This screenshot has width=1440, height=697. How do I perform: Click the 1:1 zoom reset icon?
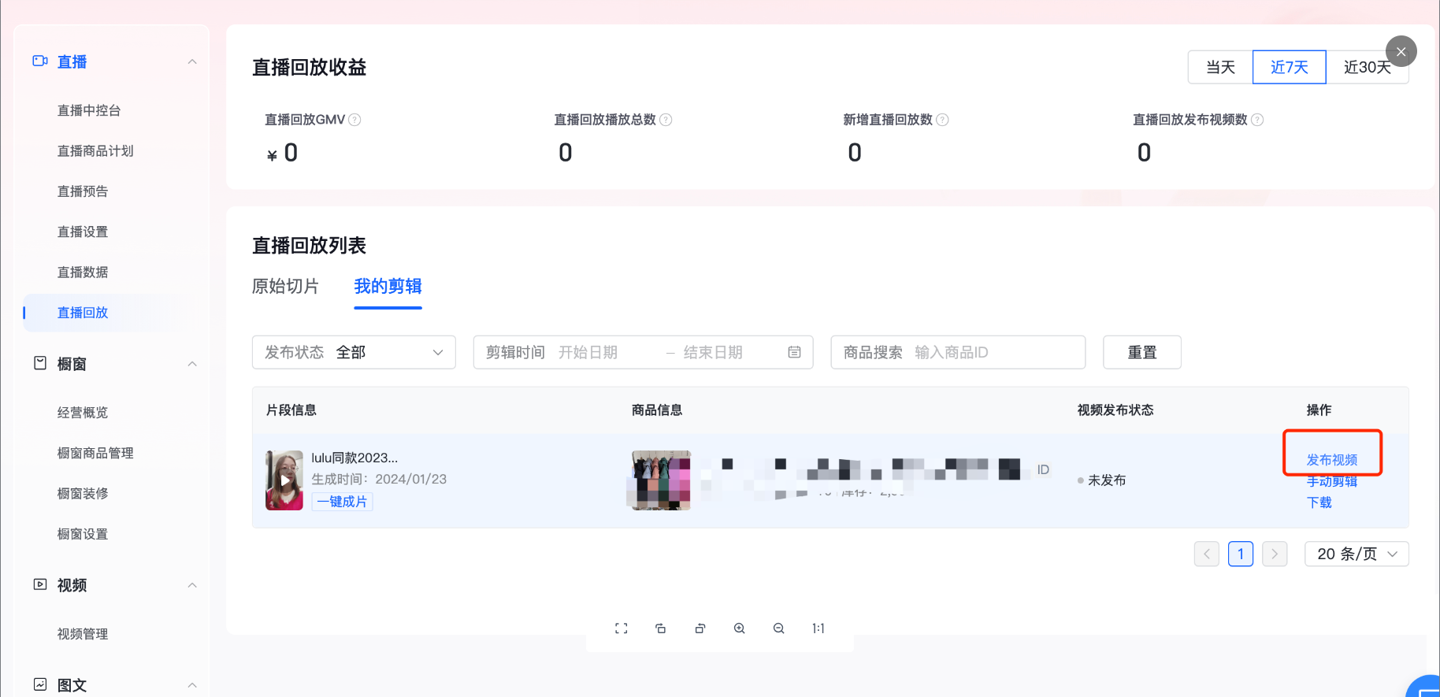pos(817,628)
